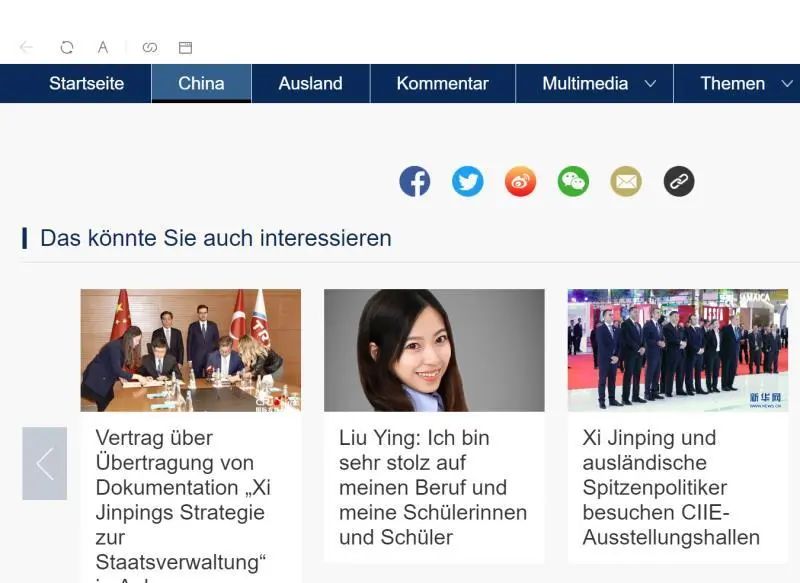Open Liu Ying article headline
This screenshot has height=583, width=800.
(x=433, y=487)
